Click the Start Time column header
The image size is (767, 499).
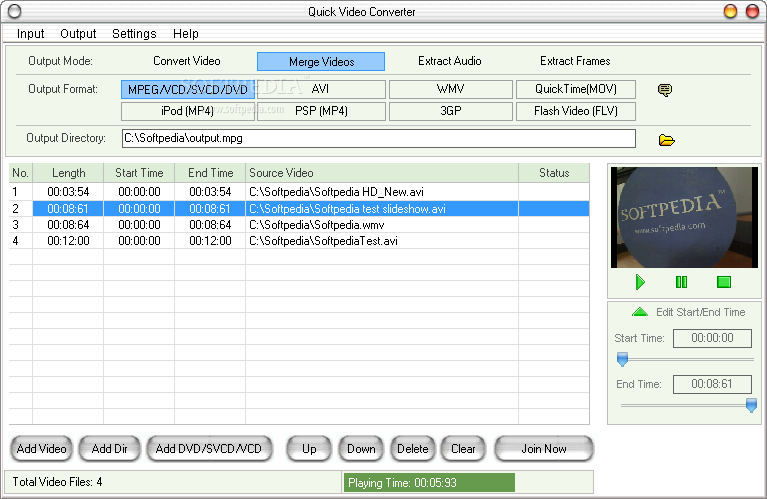click(139, 173)
